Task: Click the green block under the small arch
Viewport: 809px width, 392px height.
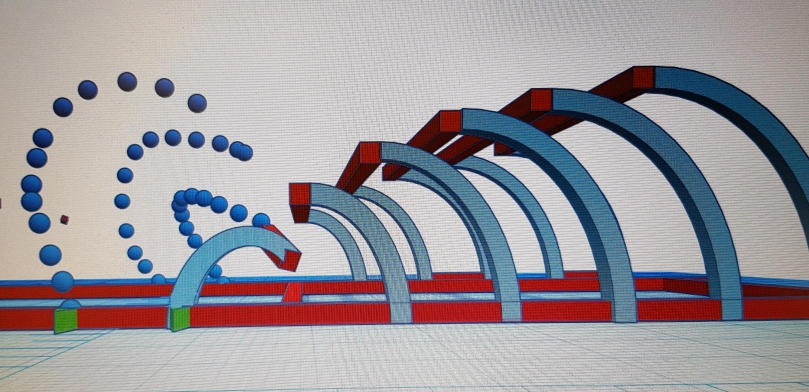Action: 180,318
